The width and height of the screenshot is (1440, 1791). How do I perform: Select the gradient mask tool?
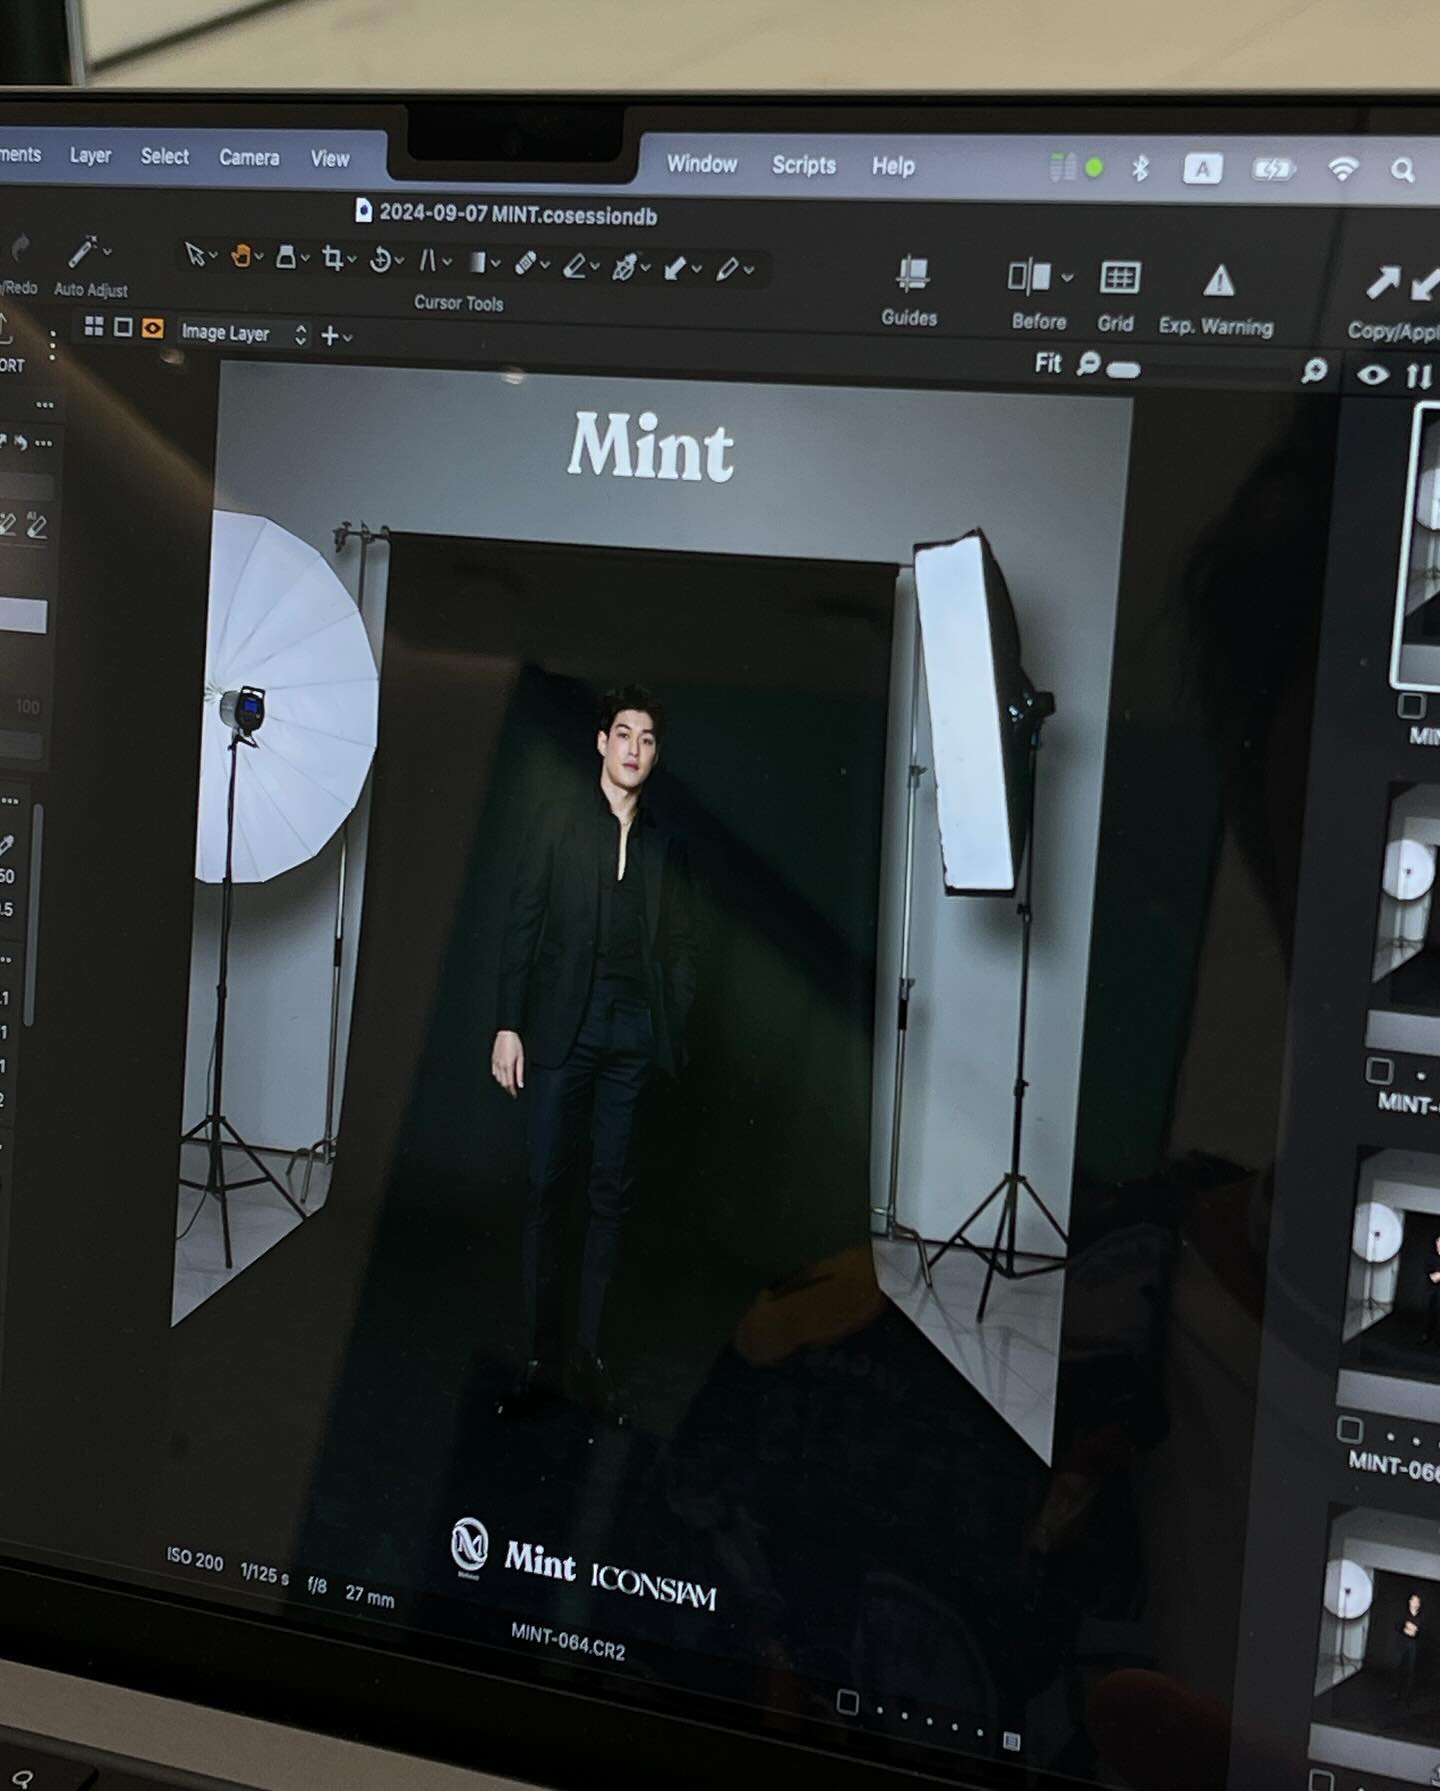[x=477, y=262]
